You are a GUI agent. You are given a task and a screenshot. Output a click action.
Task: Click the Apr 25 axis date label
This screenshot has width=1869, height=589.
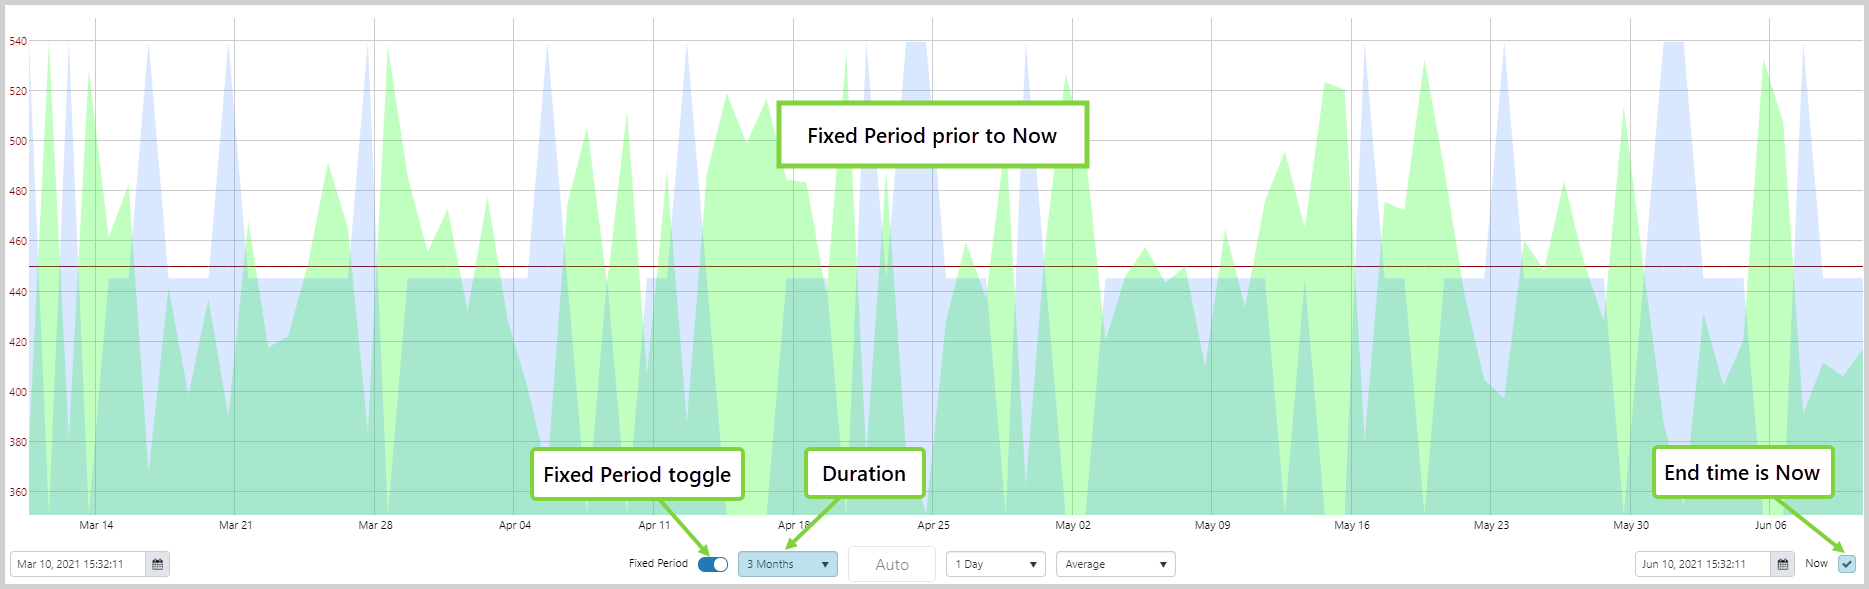(933, 525)
